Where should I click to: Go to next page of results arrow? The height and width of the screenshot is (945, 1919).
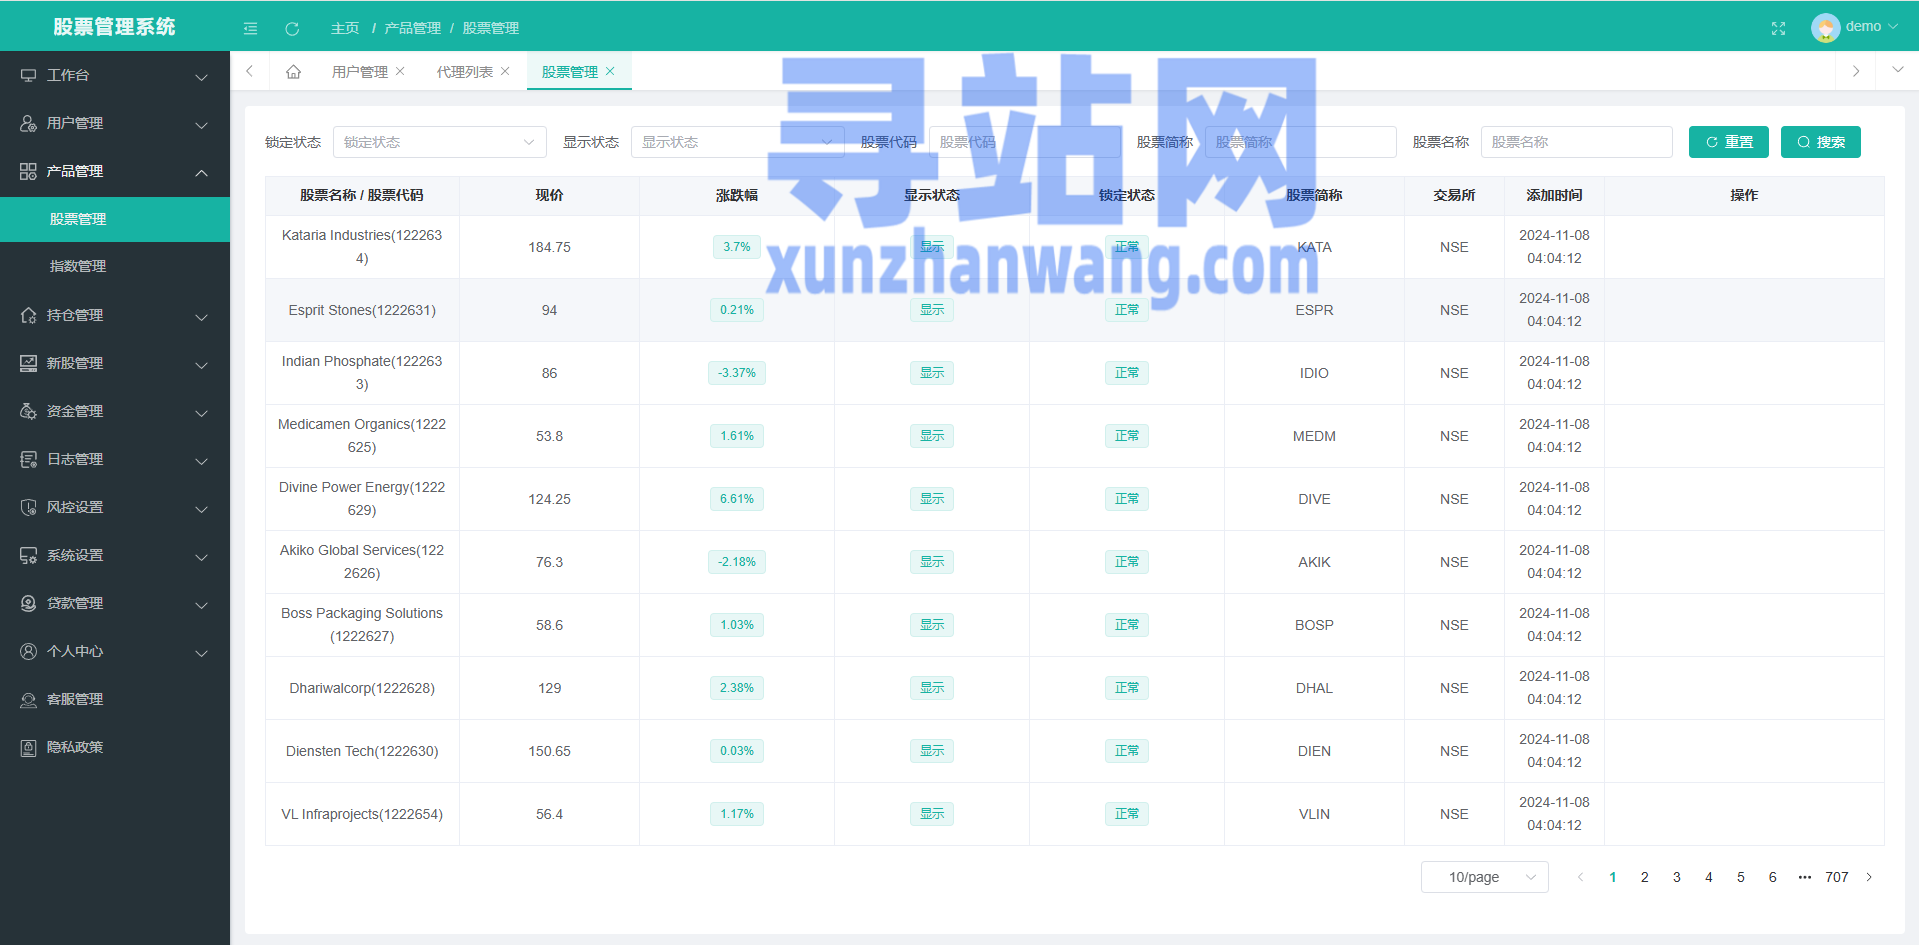point(1868,877)
